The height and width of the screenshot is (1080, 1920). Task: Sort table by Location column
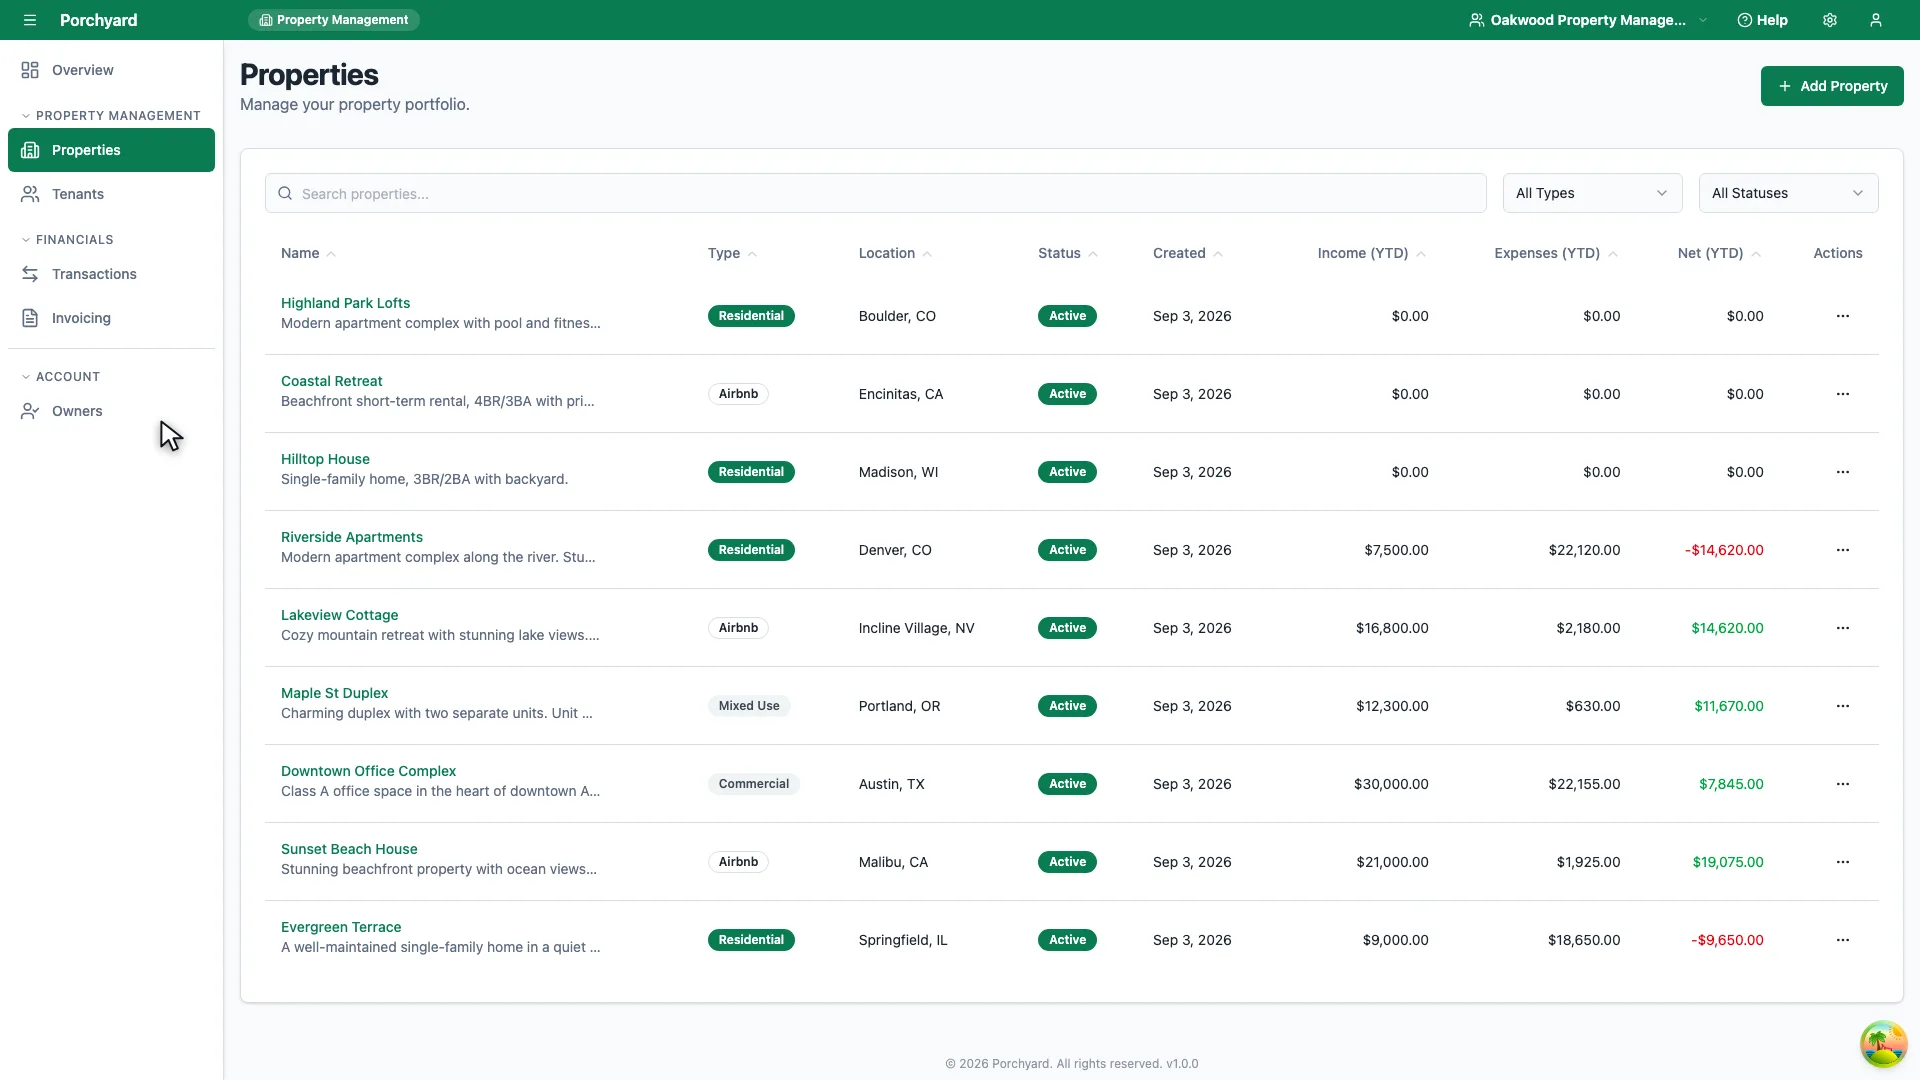(x=895, y=253)
